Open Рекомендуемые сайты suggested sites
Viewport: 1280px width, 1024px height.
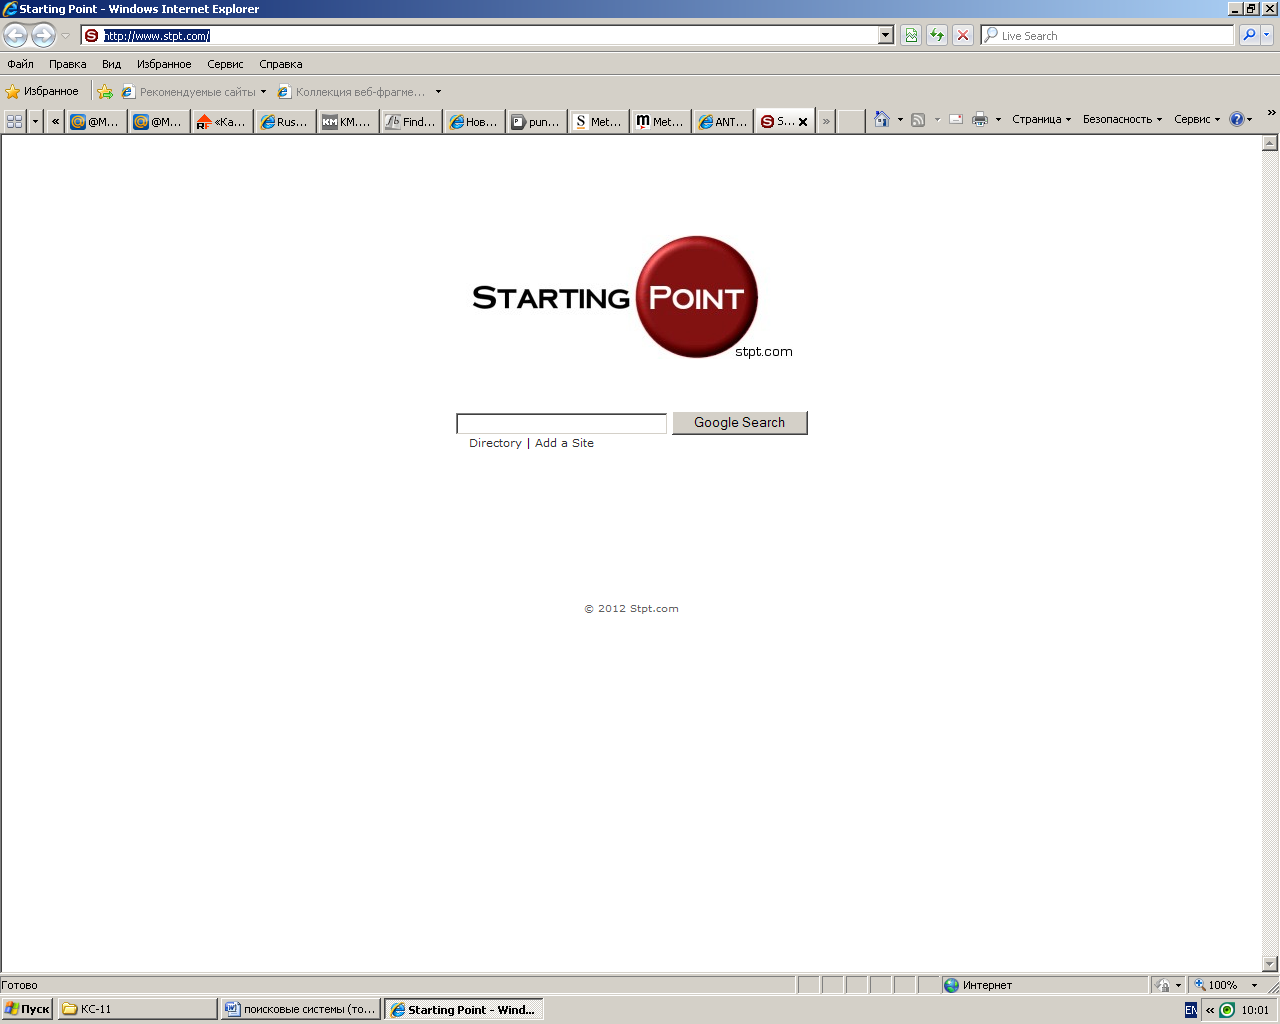click(194, 92)
